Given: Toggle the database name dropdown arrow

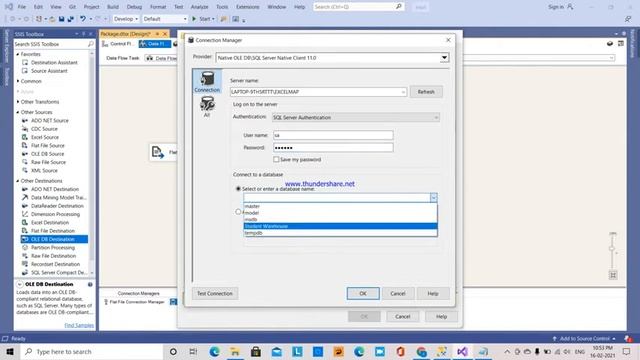Looking at the screenshot, I should point(433,198).
